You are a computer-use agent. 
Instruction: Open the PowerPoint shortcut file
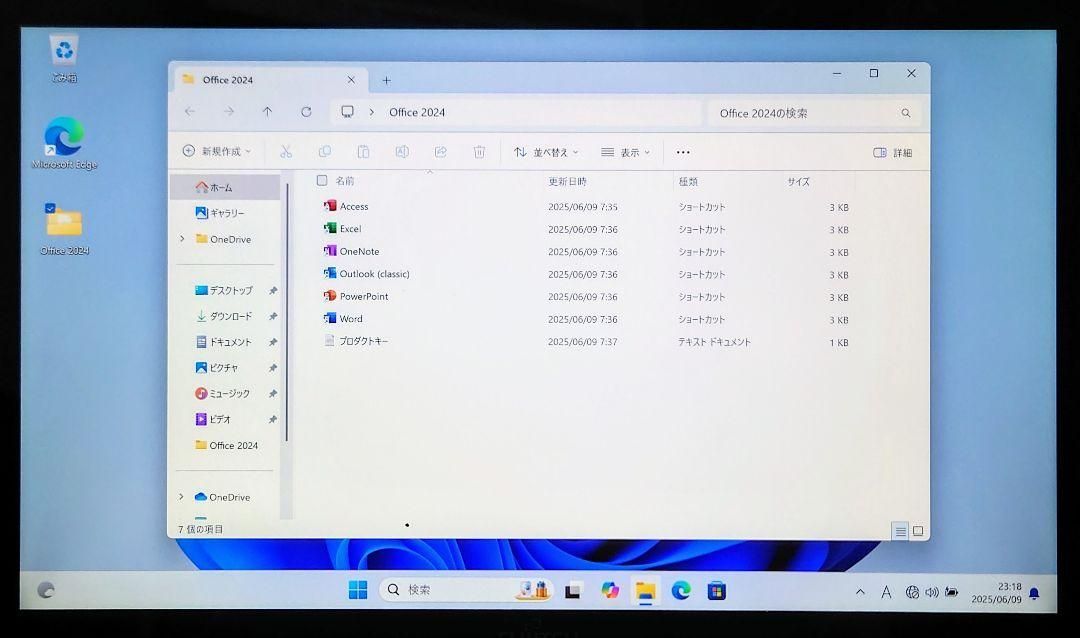(x=363, y=297)
